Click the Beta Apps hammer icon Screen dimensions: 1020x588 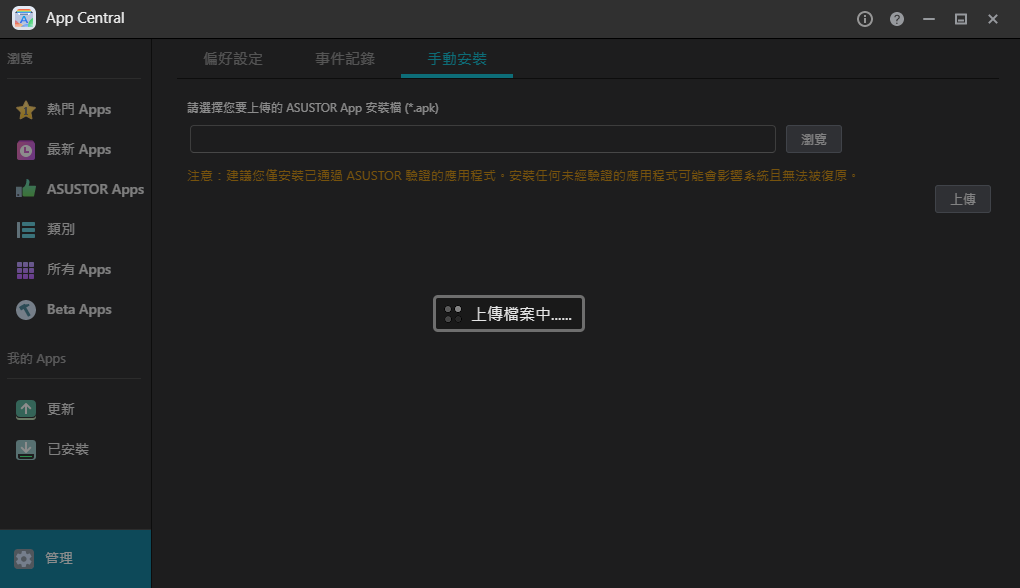click(25, 310)
